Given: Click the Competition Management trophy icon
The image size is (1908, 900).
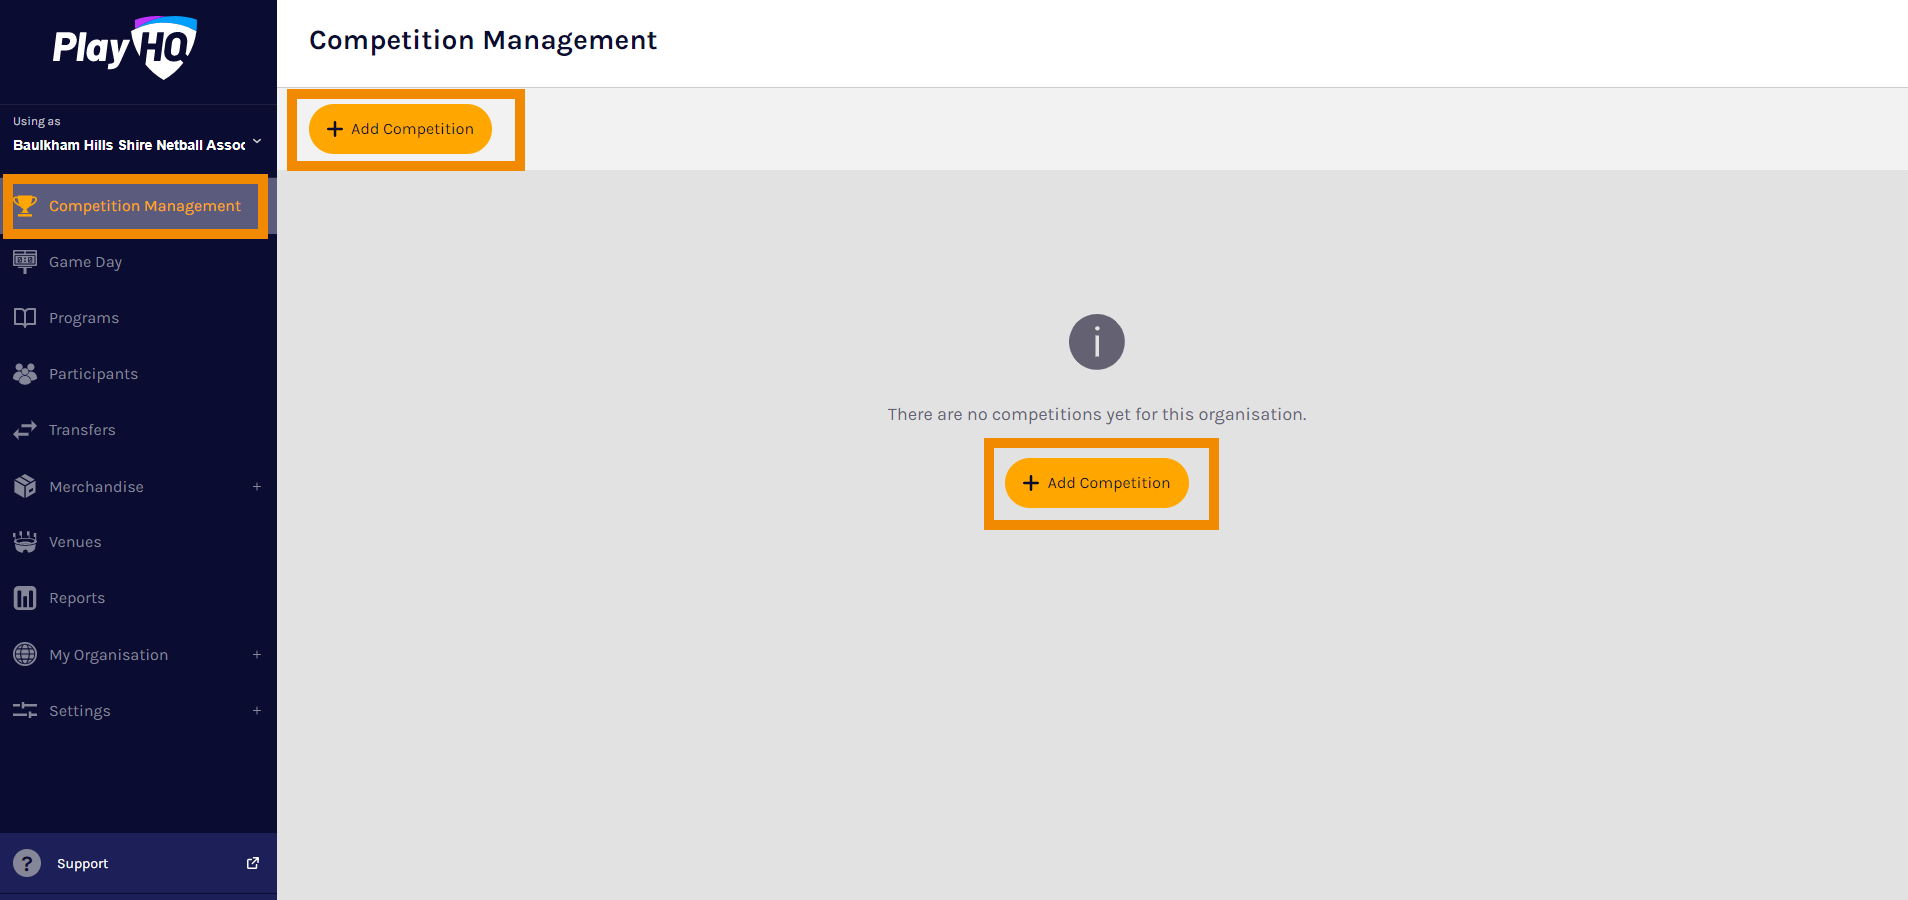Looking at the screenshot, I should point(25,206).
